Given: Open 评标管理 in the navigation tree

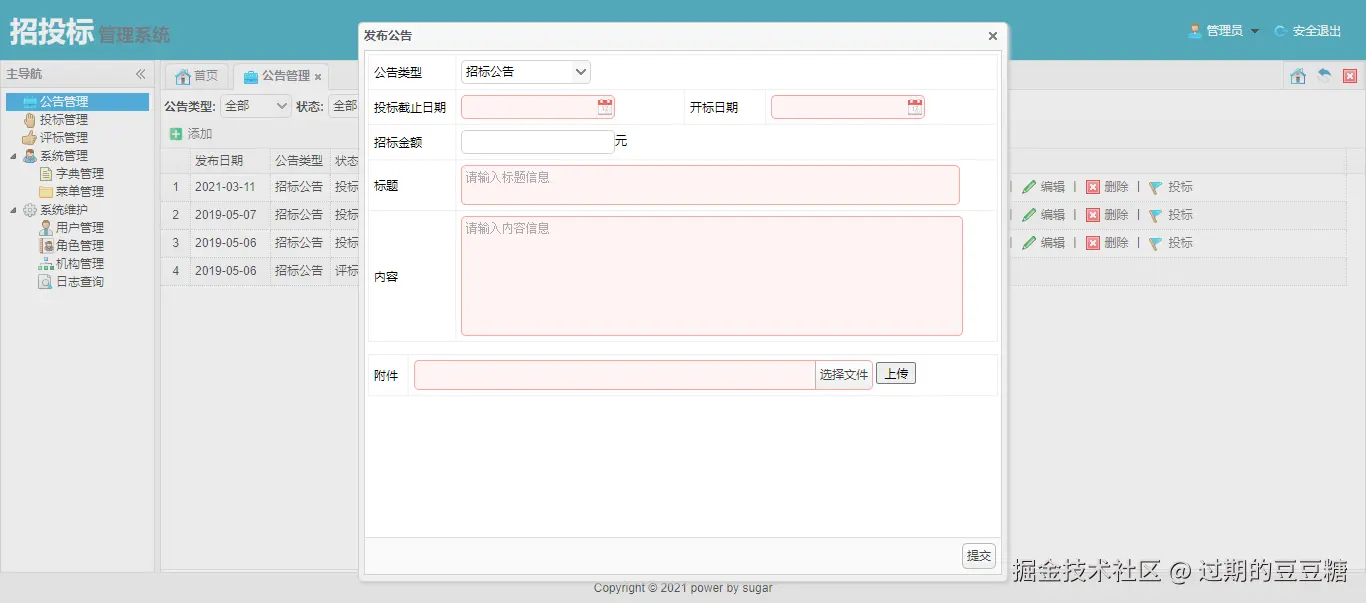Looking at the screenshot, I should [x=64, y=138].
